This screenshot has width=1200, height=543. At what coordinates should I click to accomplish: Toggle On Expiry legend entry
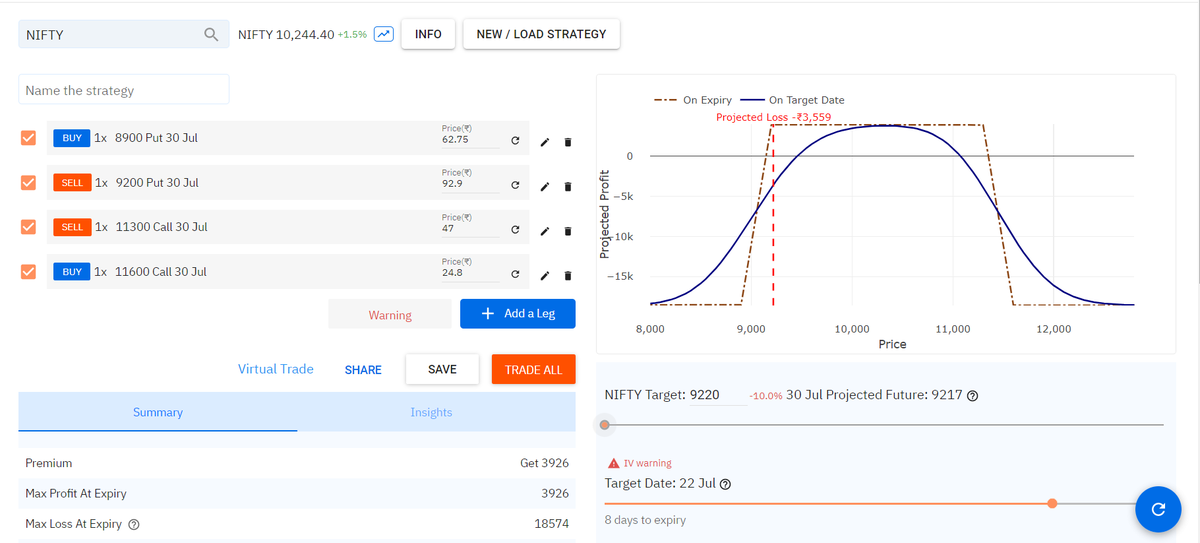coord(693,100)
